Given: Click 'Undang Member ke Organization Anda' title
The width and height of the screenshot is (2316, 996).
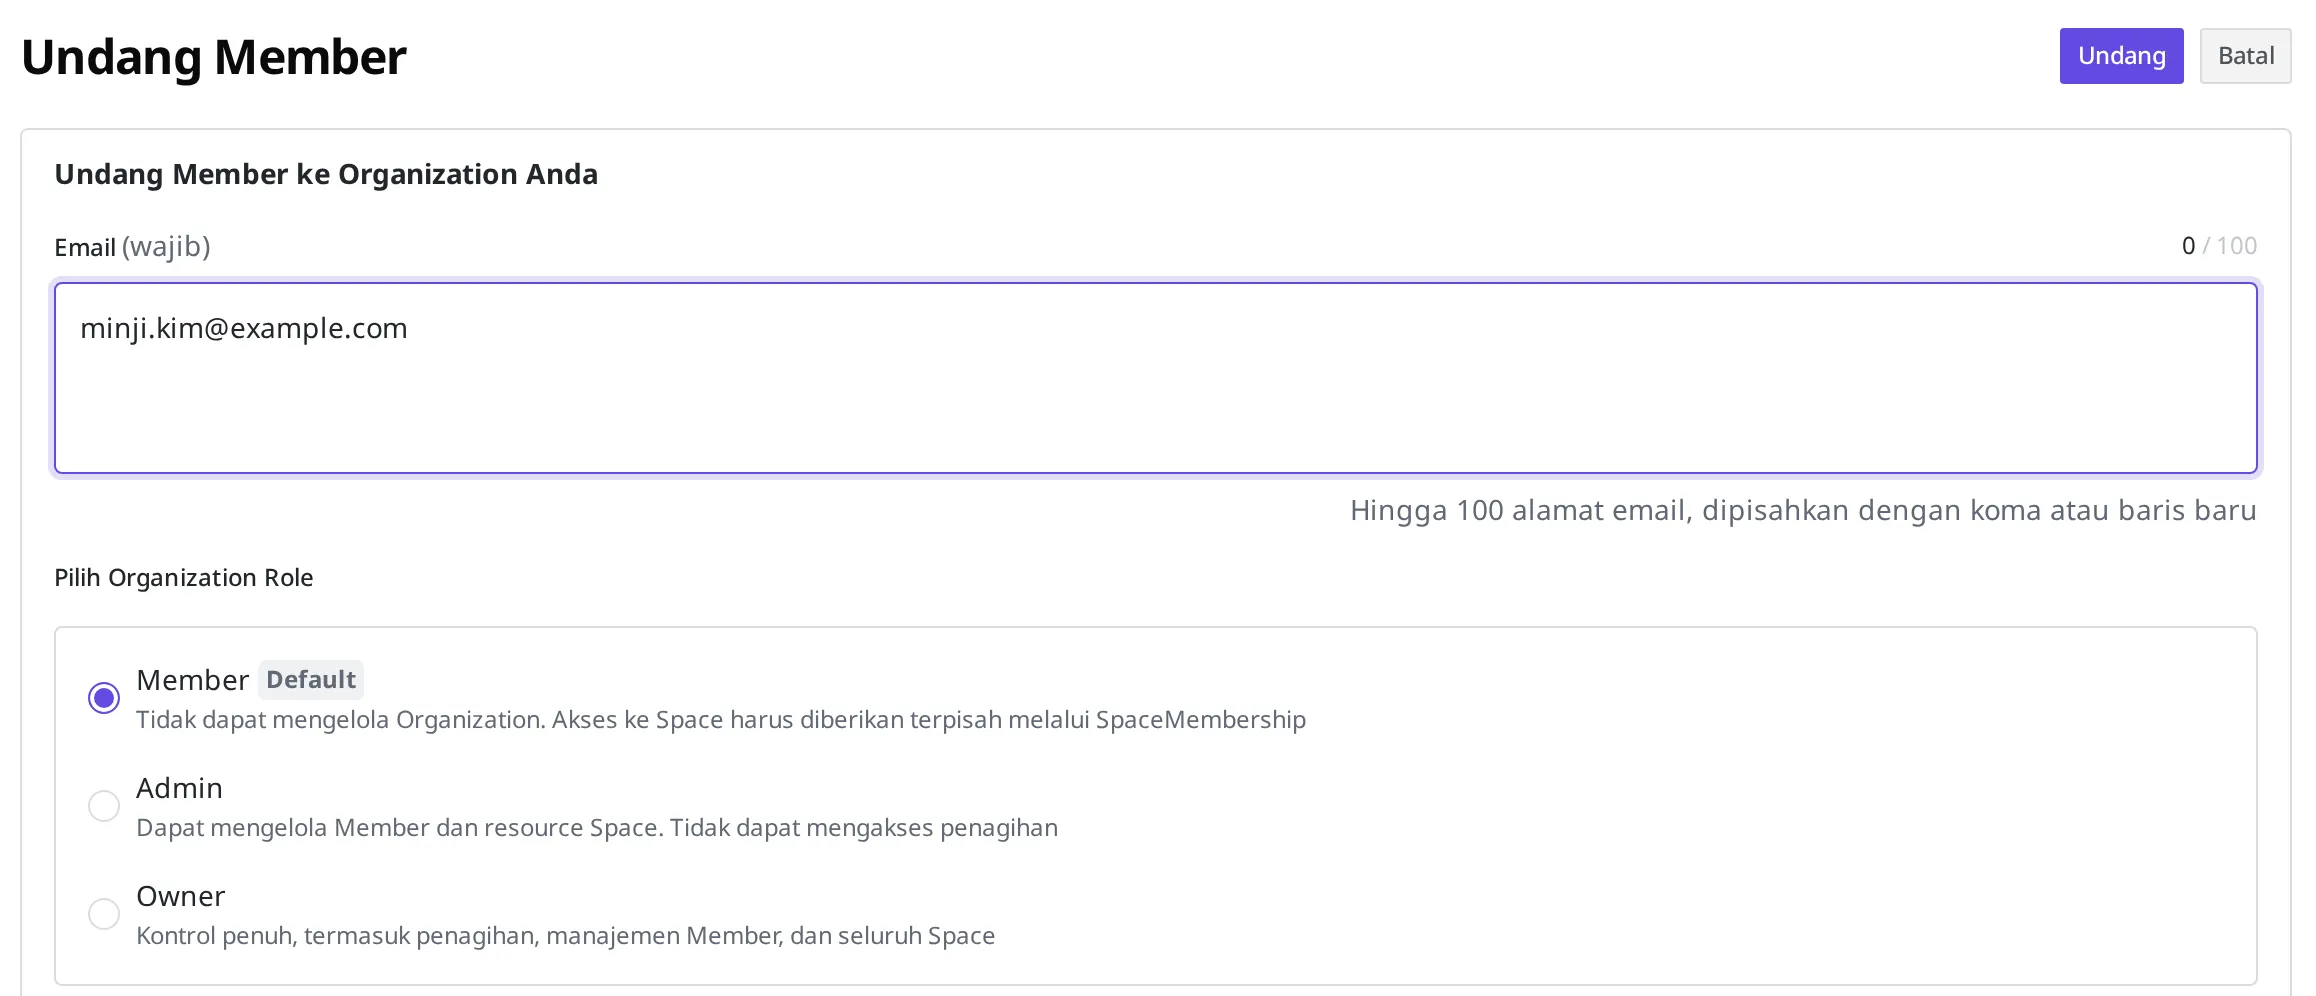Looking at the screenshot, I should [x=326, y=174].
